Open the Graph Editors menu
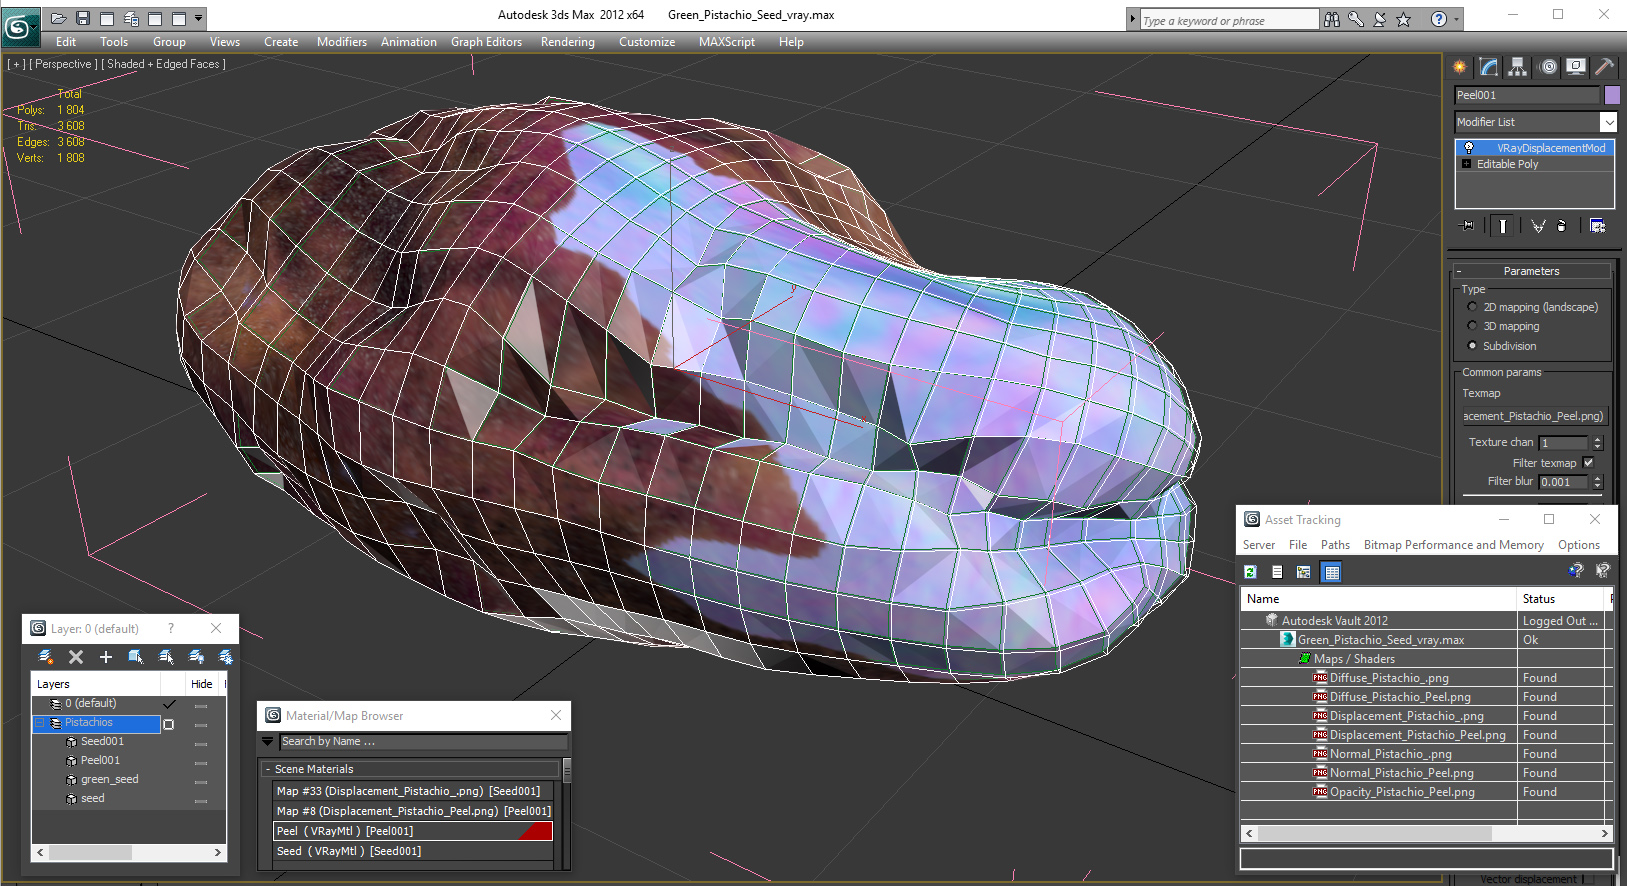The width and height of the screenshot is (1627, 886). (x=486, y=42)
